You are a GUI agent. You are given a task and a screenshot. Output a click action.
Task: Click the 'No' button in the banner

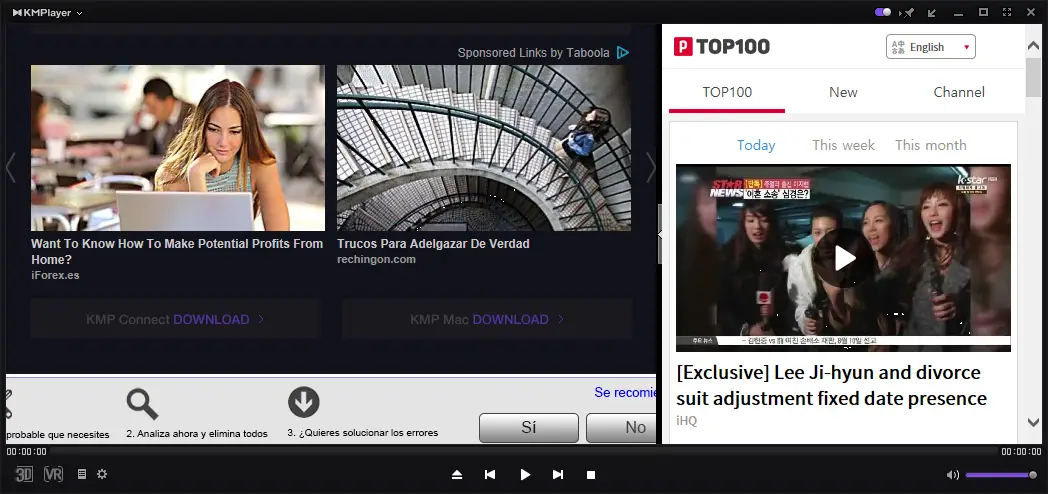tap(621, 427)
